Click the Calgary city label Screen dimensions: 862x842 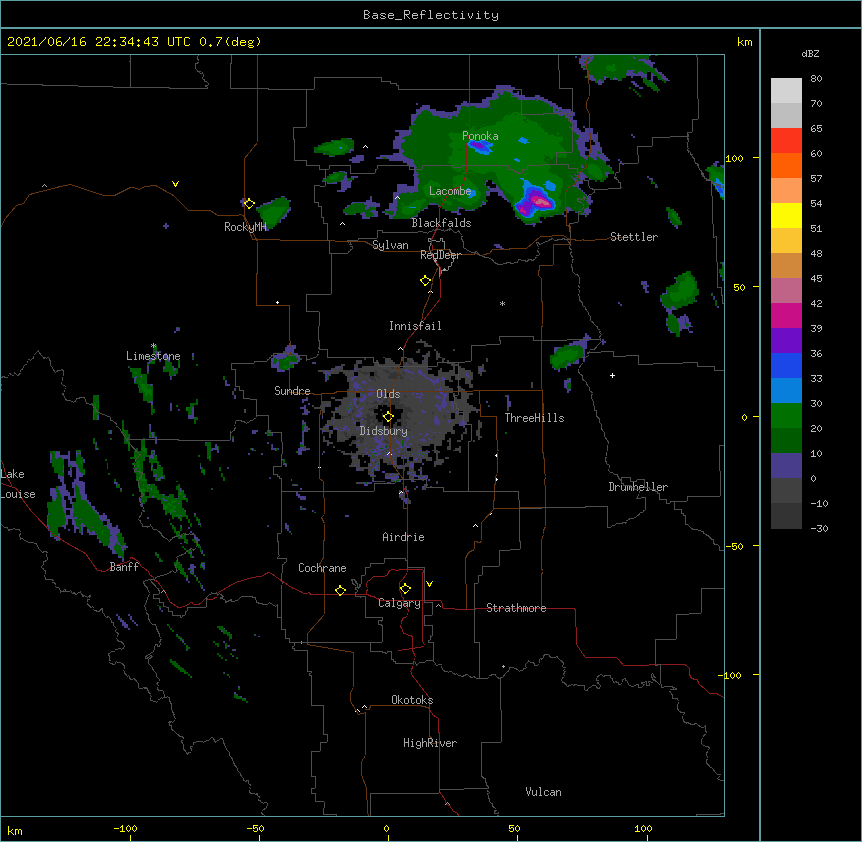pyautogui.click(x=399, y=603)
